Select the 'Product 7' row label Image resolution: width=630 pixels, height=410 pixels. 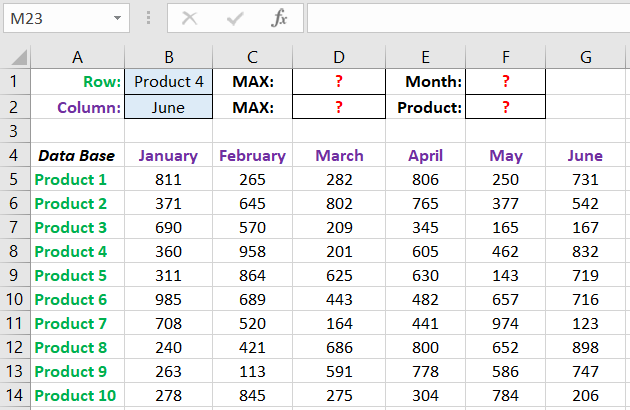click(x=78, y=323)
